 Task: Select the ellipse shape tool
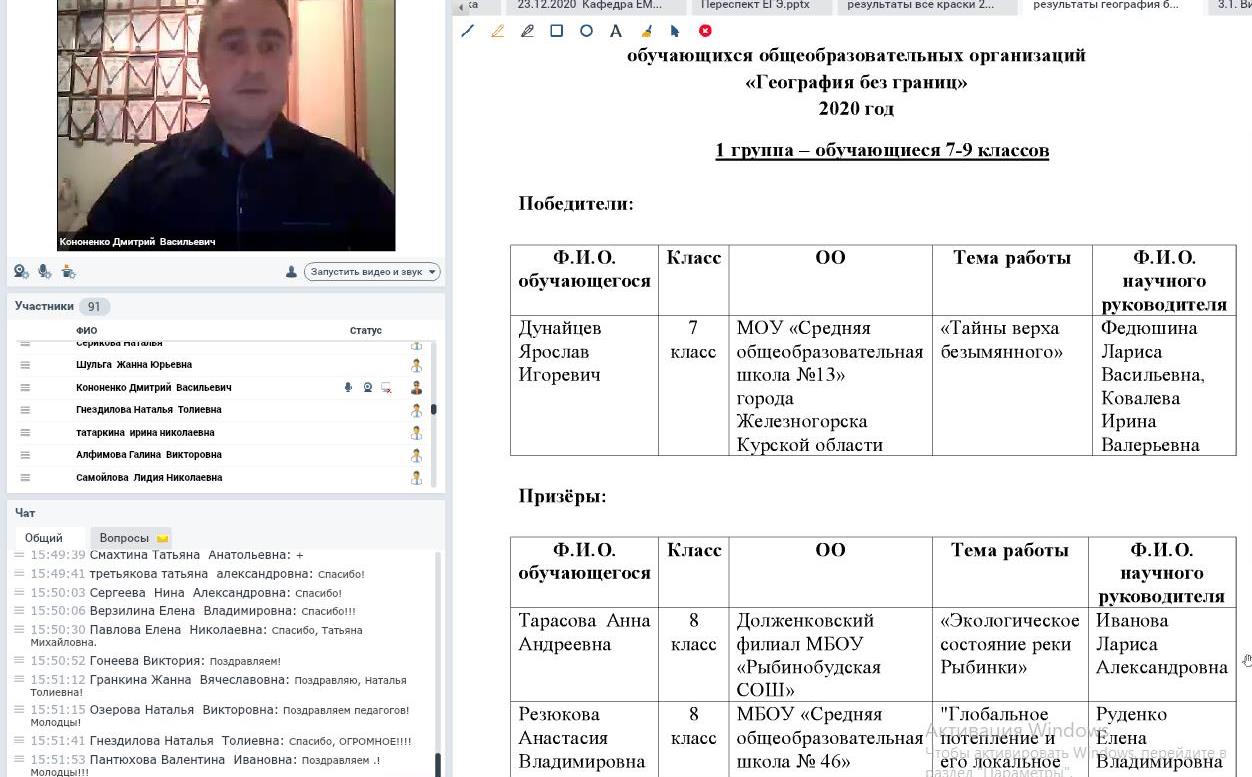click(x=586, y=31)
